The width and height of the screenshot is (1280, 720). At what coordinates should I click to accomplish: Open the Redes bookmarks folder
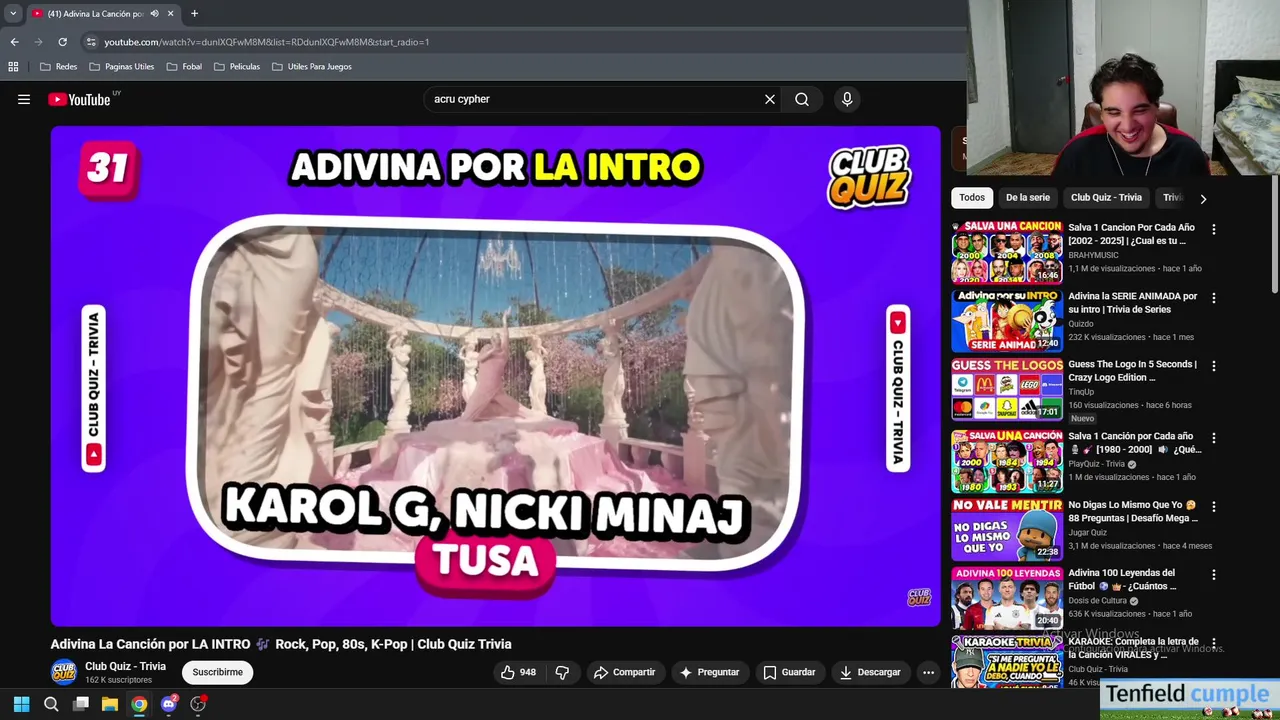[59, 66]
